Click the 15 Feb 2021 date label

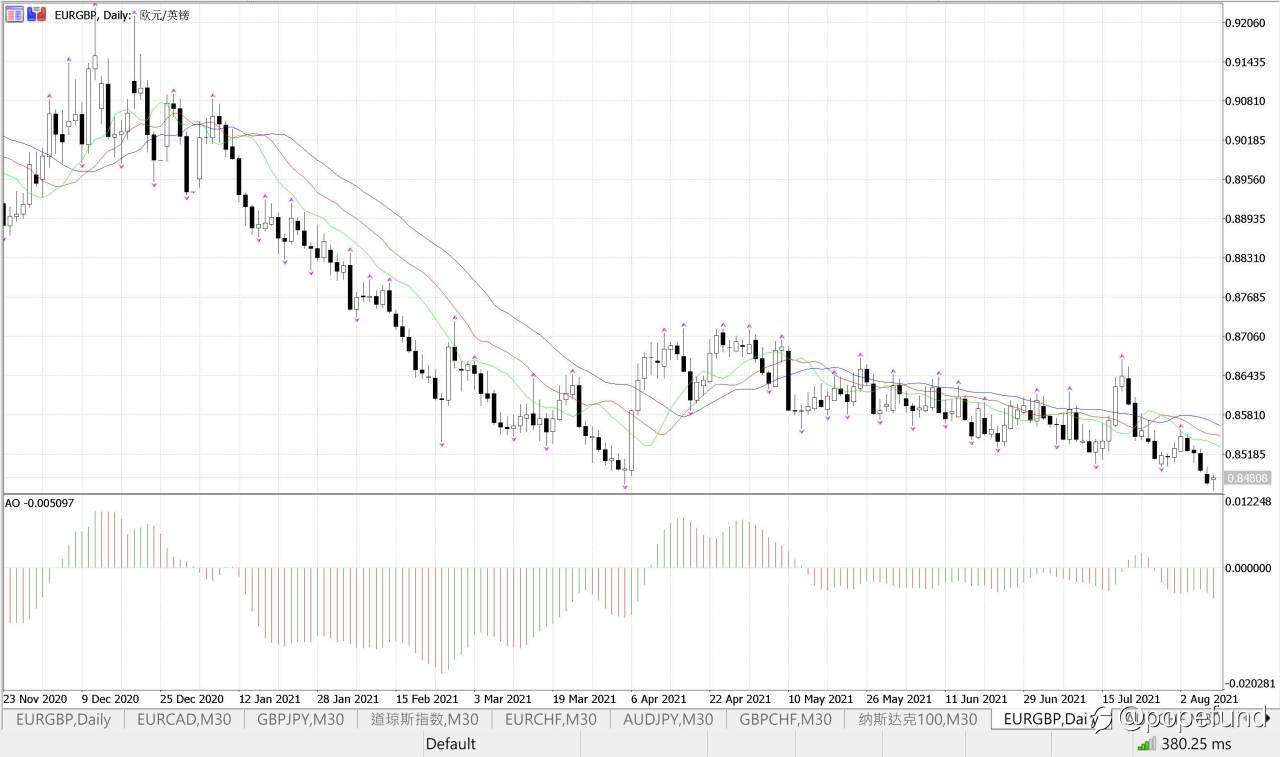[427, 698]
